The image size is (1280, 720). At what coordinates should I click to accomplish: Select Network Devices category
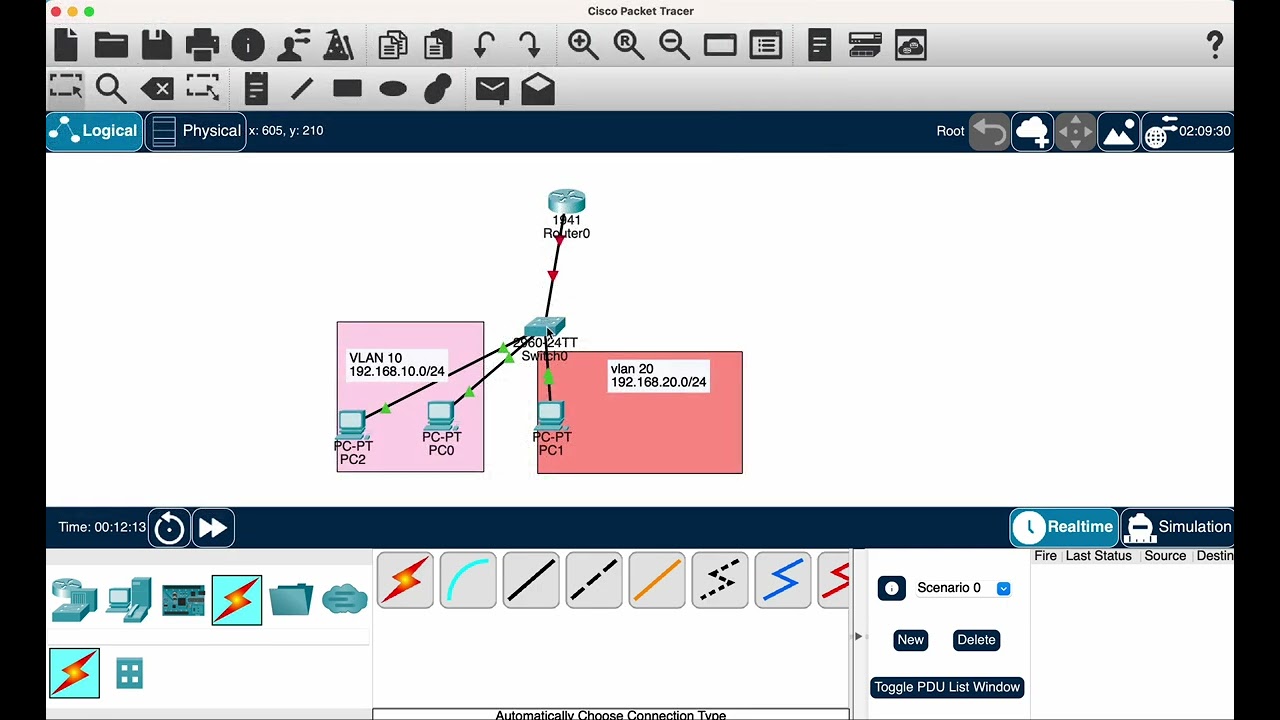click(75, 600)
